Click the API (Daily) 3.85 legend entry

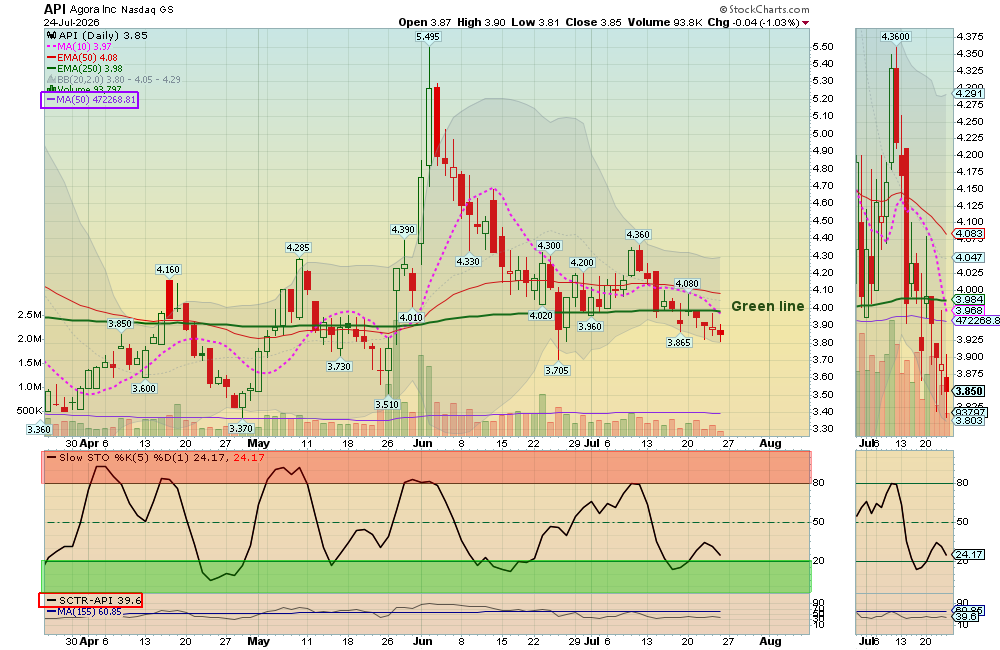103,36
